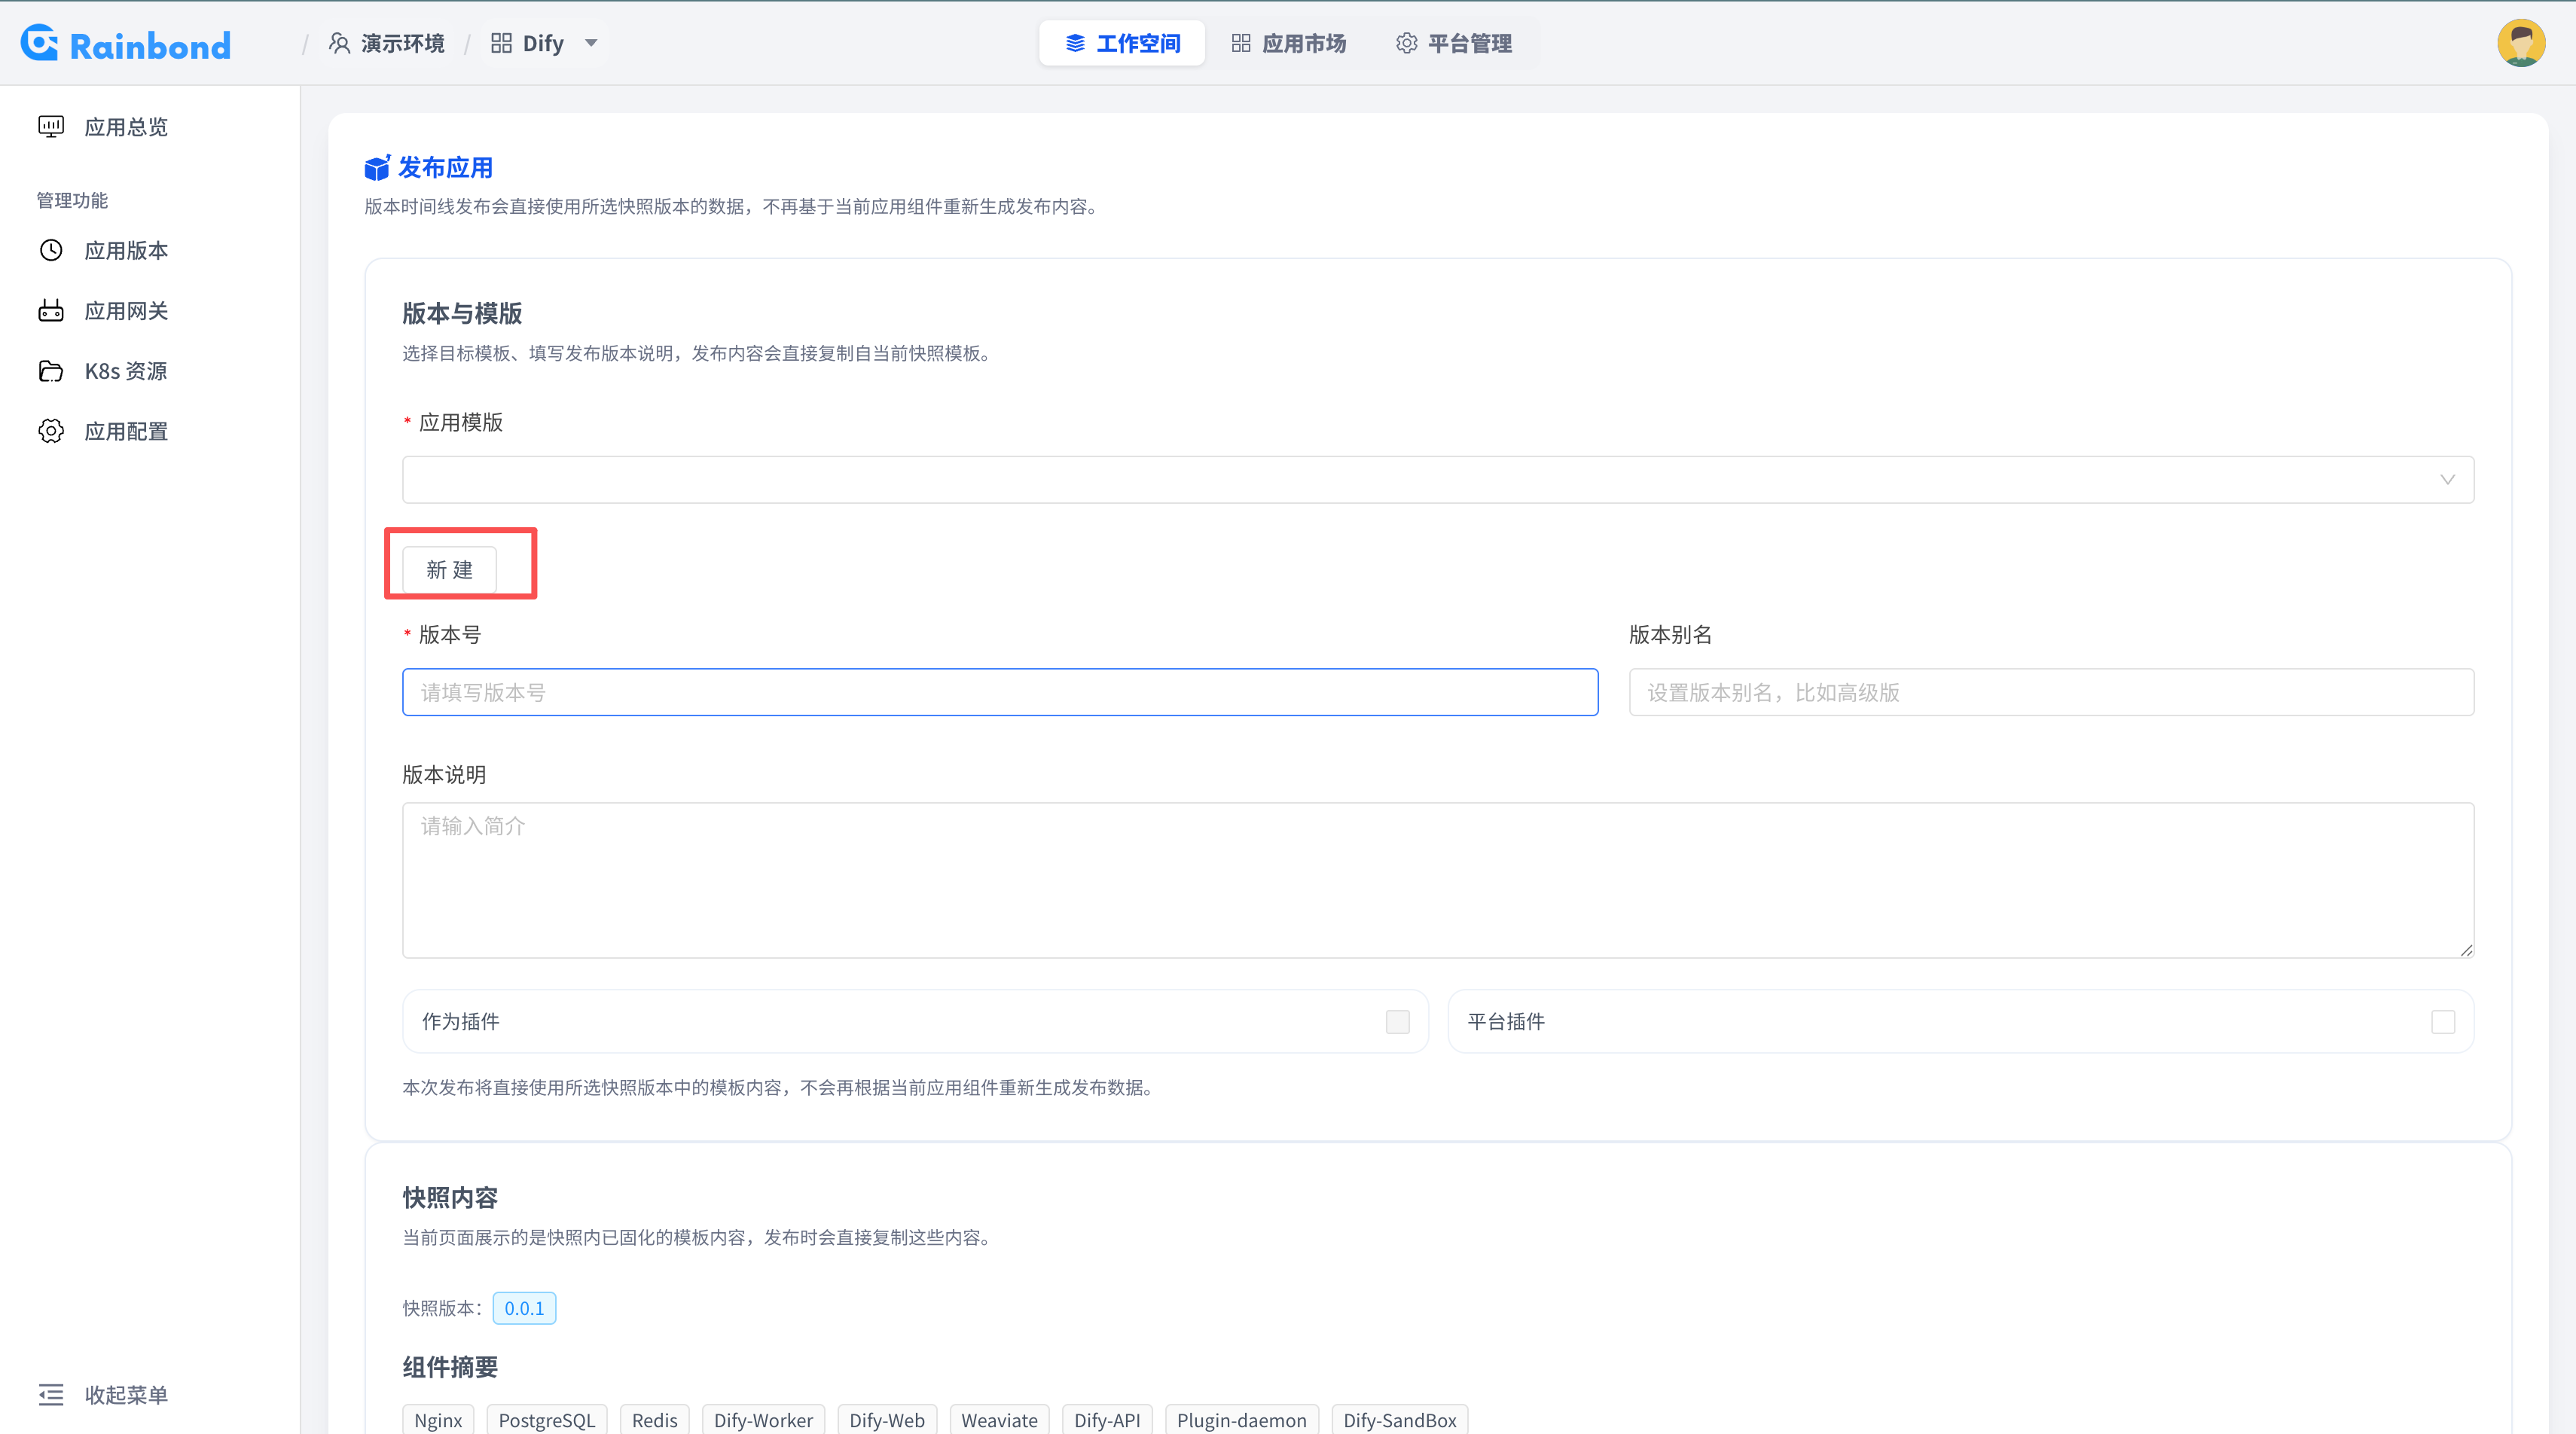Enable the 平台插件 checkbox
2576x1434 pixels.
tap(2443, 1021)
